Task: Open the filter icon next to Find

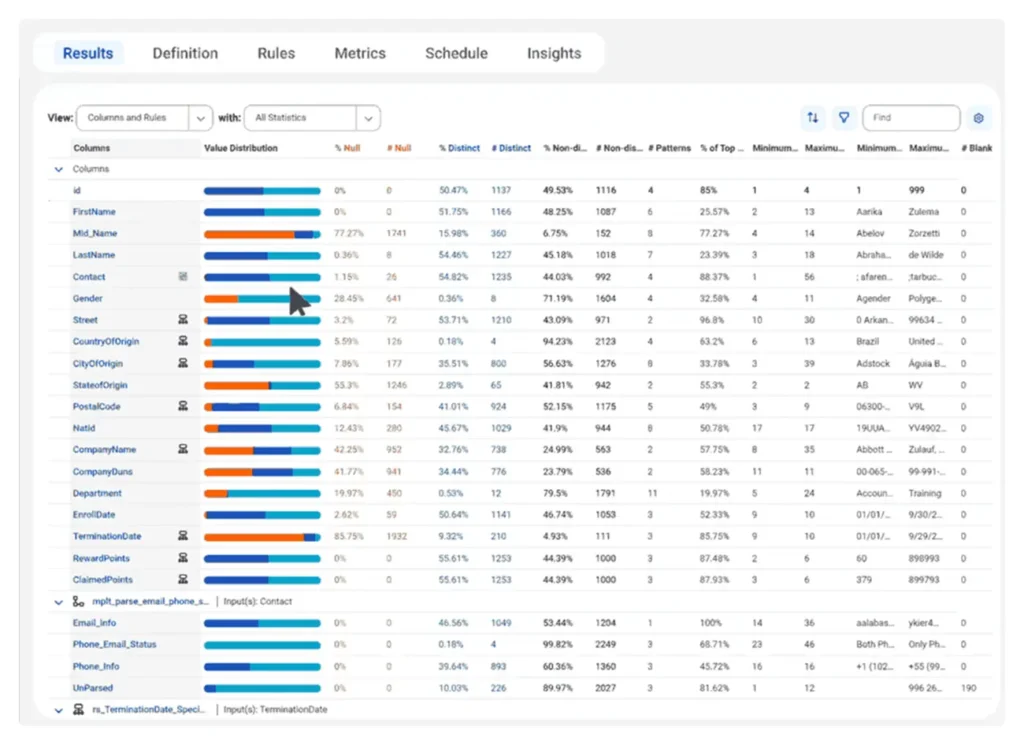Action: point(845,117)
